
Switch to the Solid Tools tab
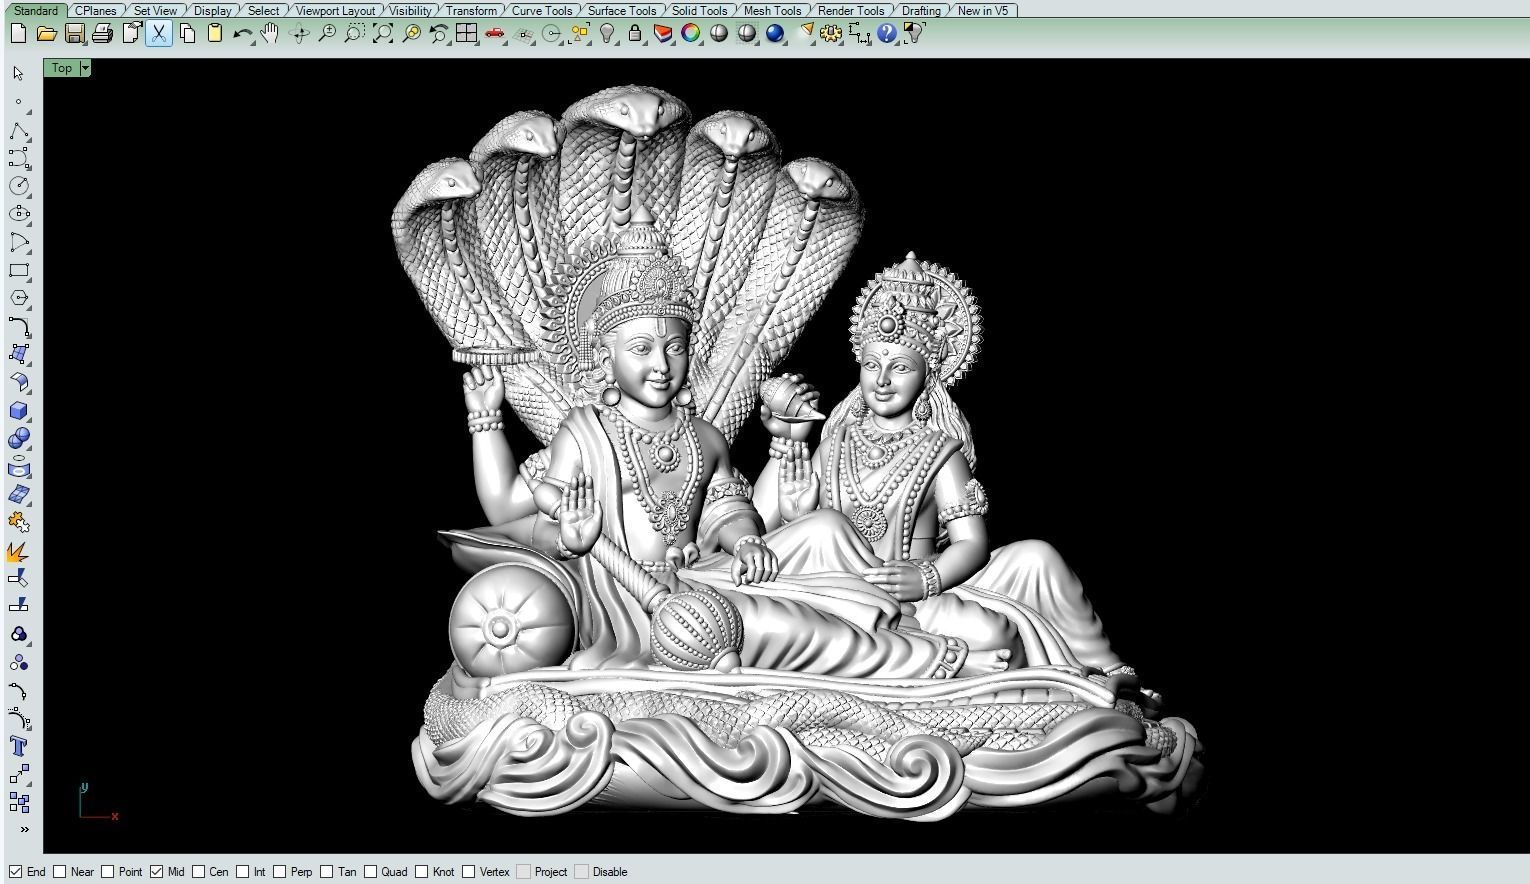[699, 11]
